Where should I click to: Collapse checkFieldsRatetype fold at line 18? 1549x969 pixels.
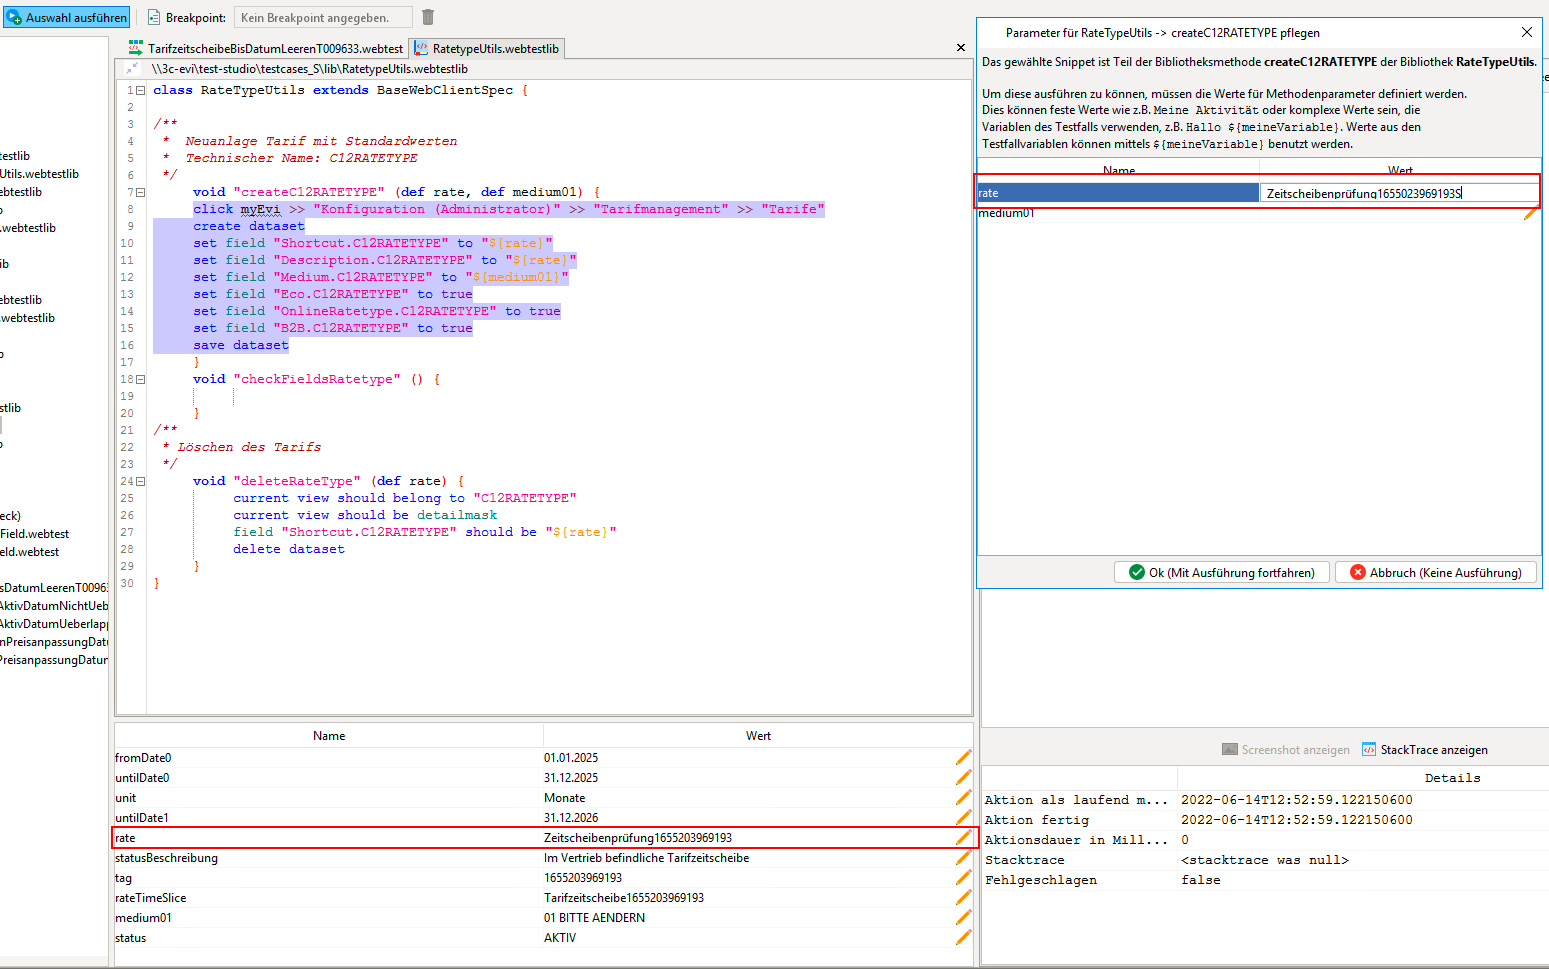141,379
